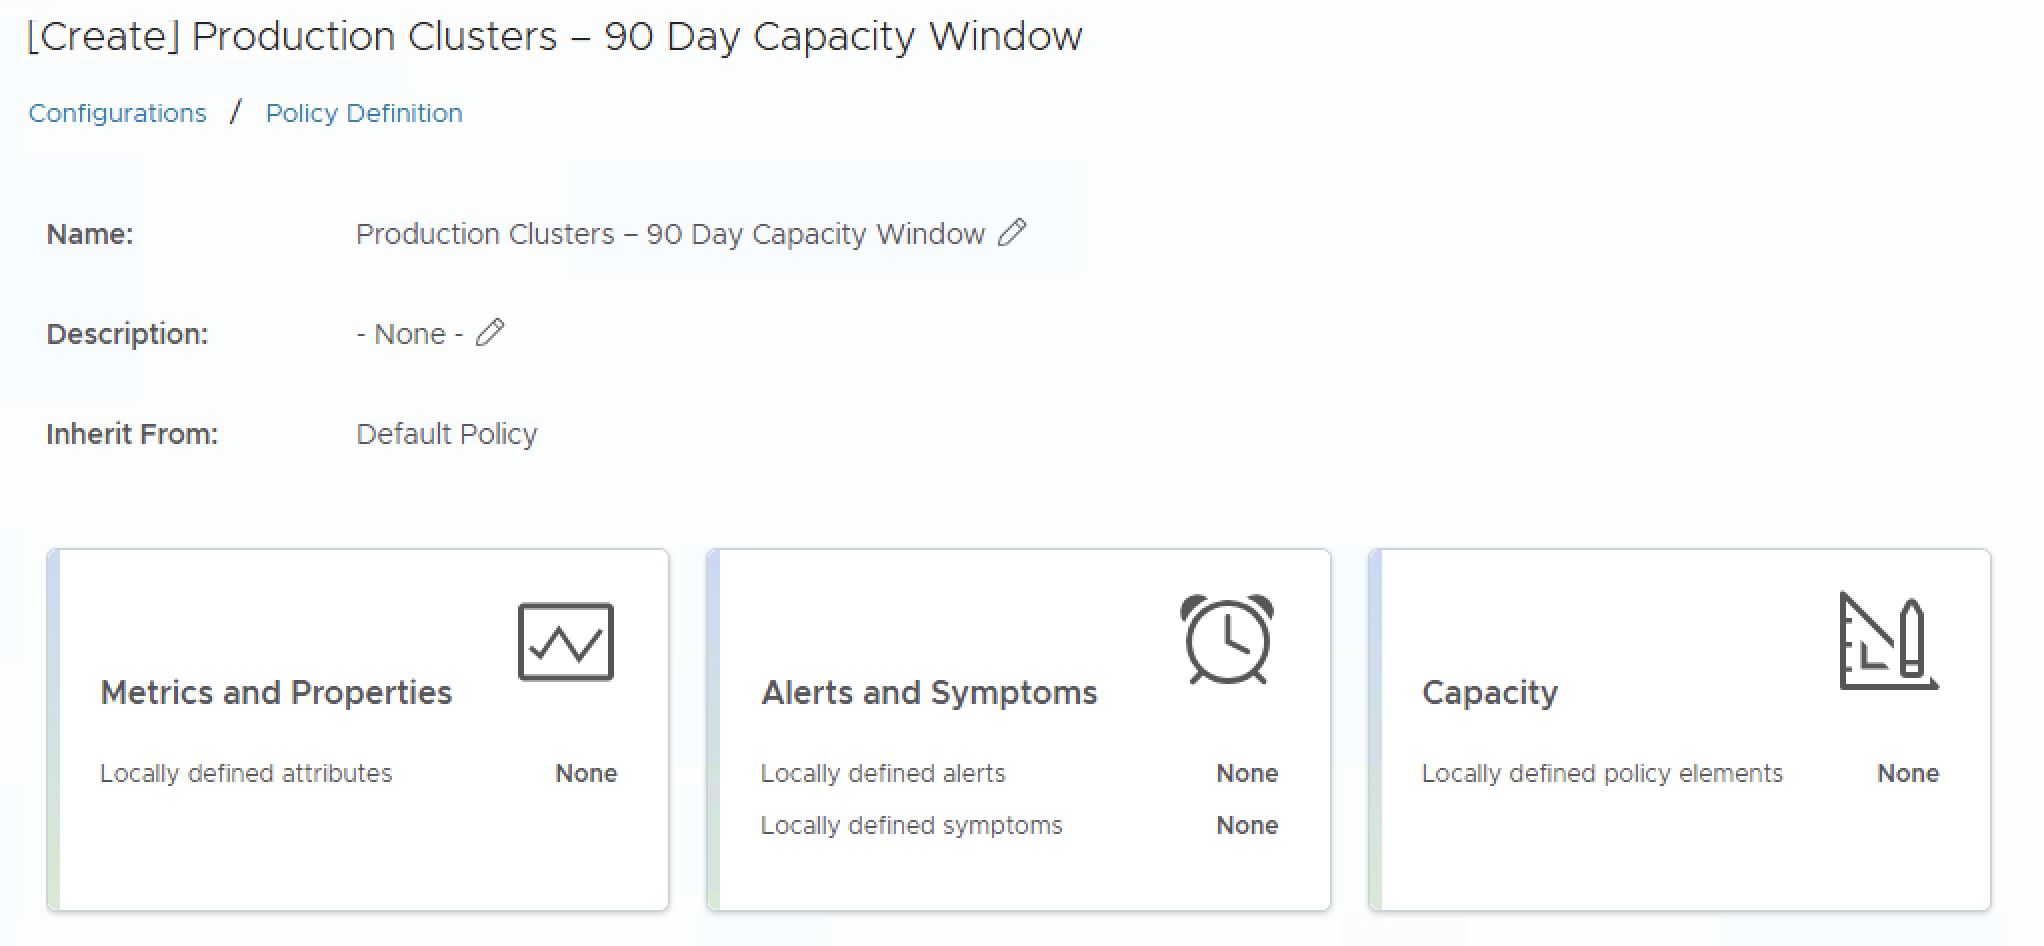Click the Locally defined alerts row
The image size is (2044, 946).
(883, 773)
